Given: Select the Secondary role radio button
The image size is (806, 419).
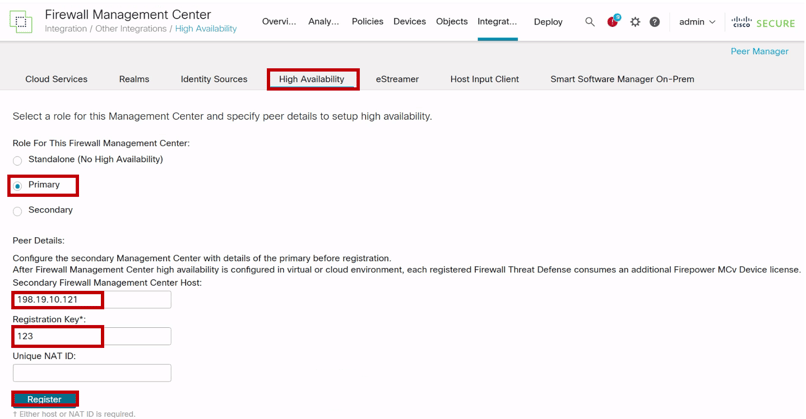Looking at the screenshot, I should tap(17, 211).
